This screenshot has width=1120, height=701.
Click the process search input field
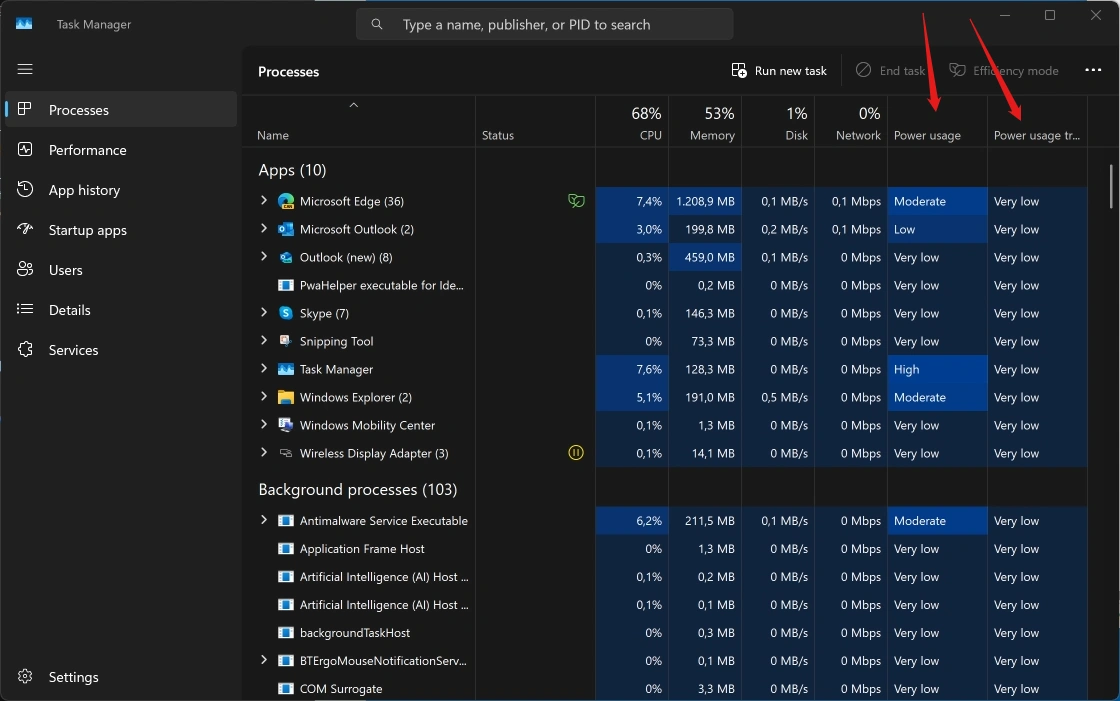(545, 24)
